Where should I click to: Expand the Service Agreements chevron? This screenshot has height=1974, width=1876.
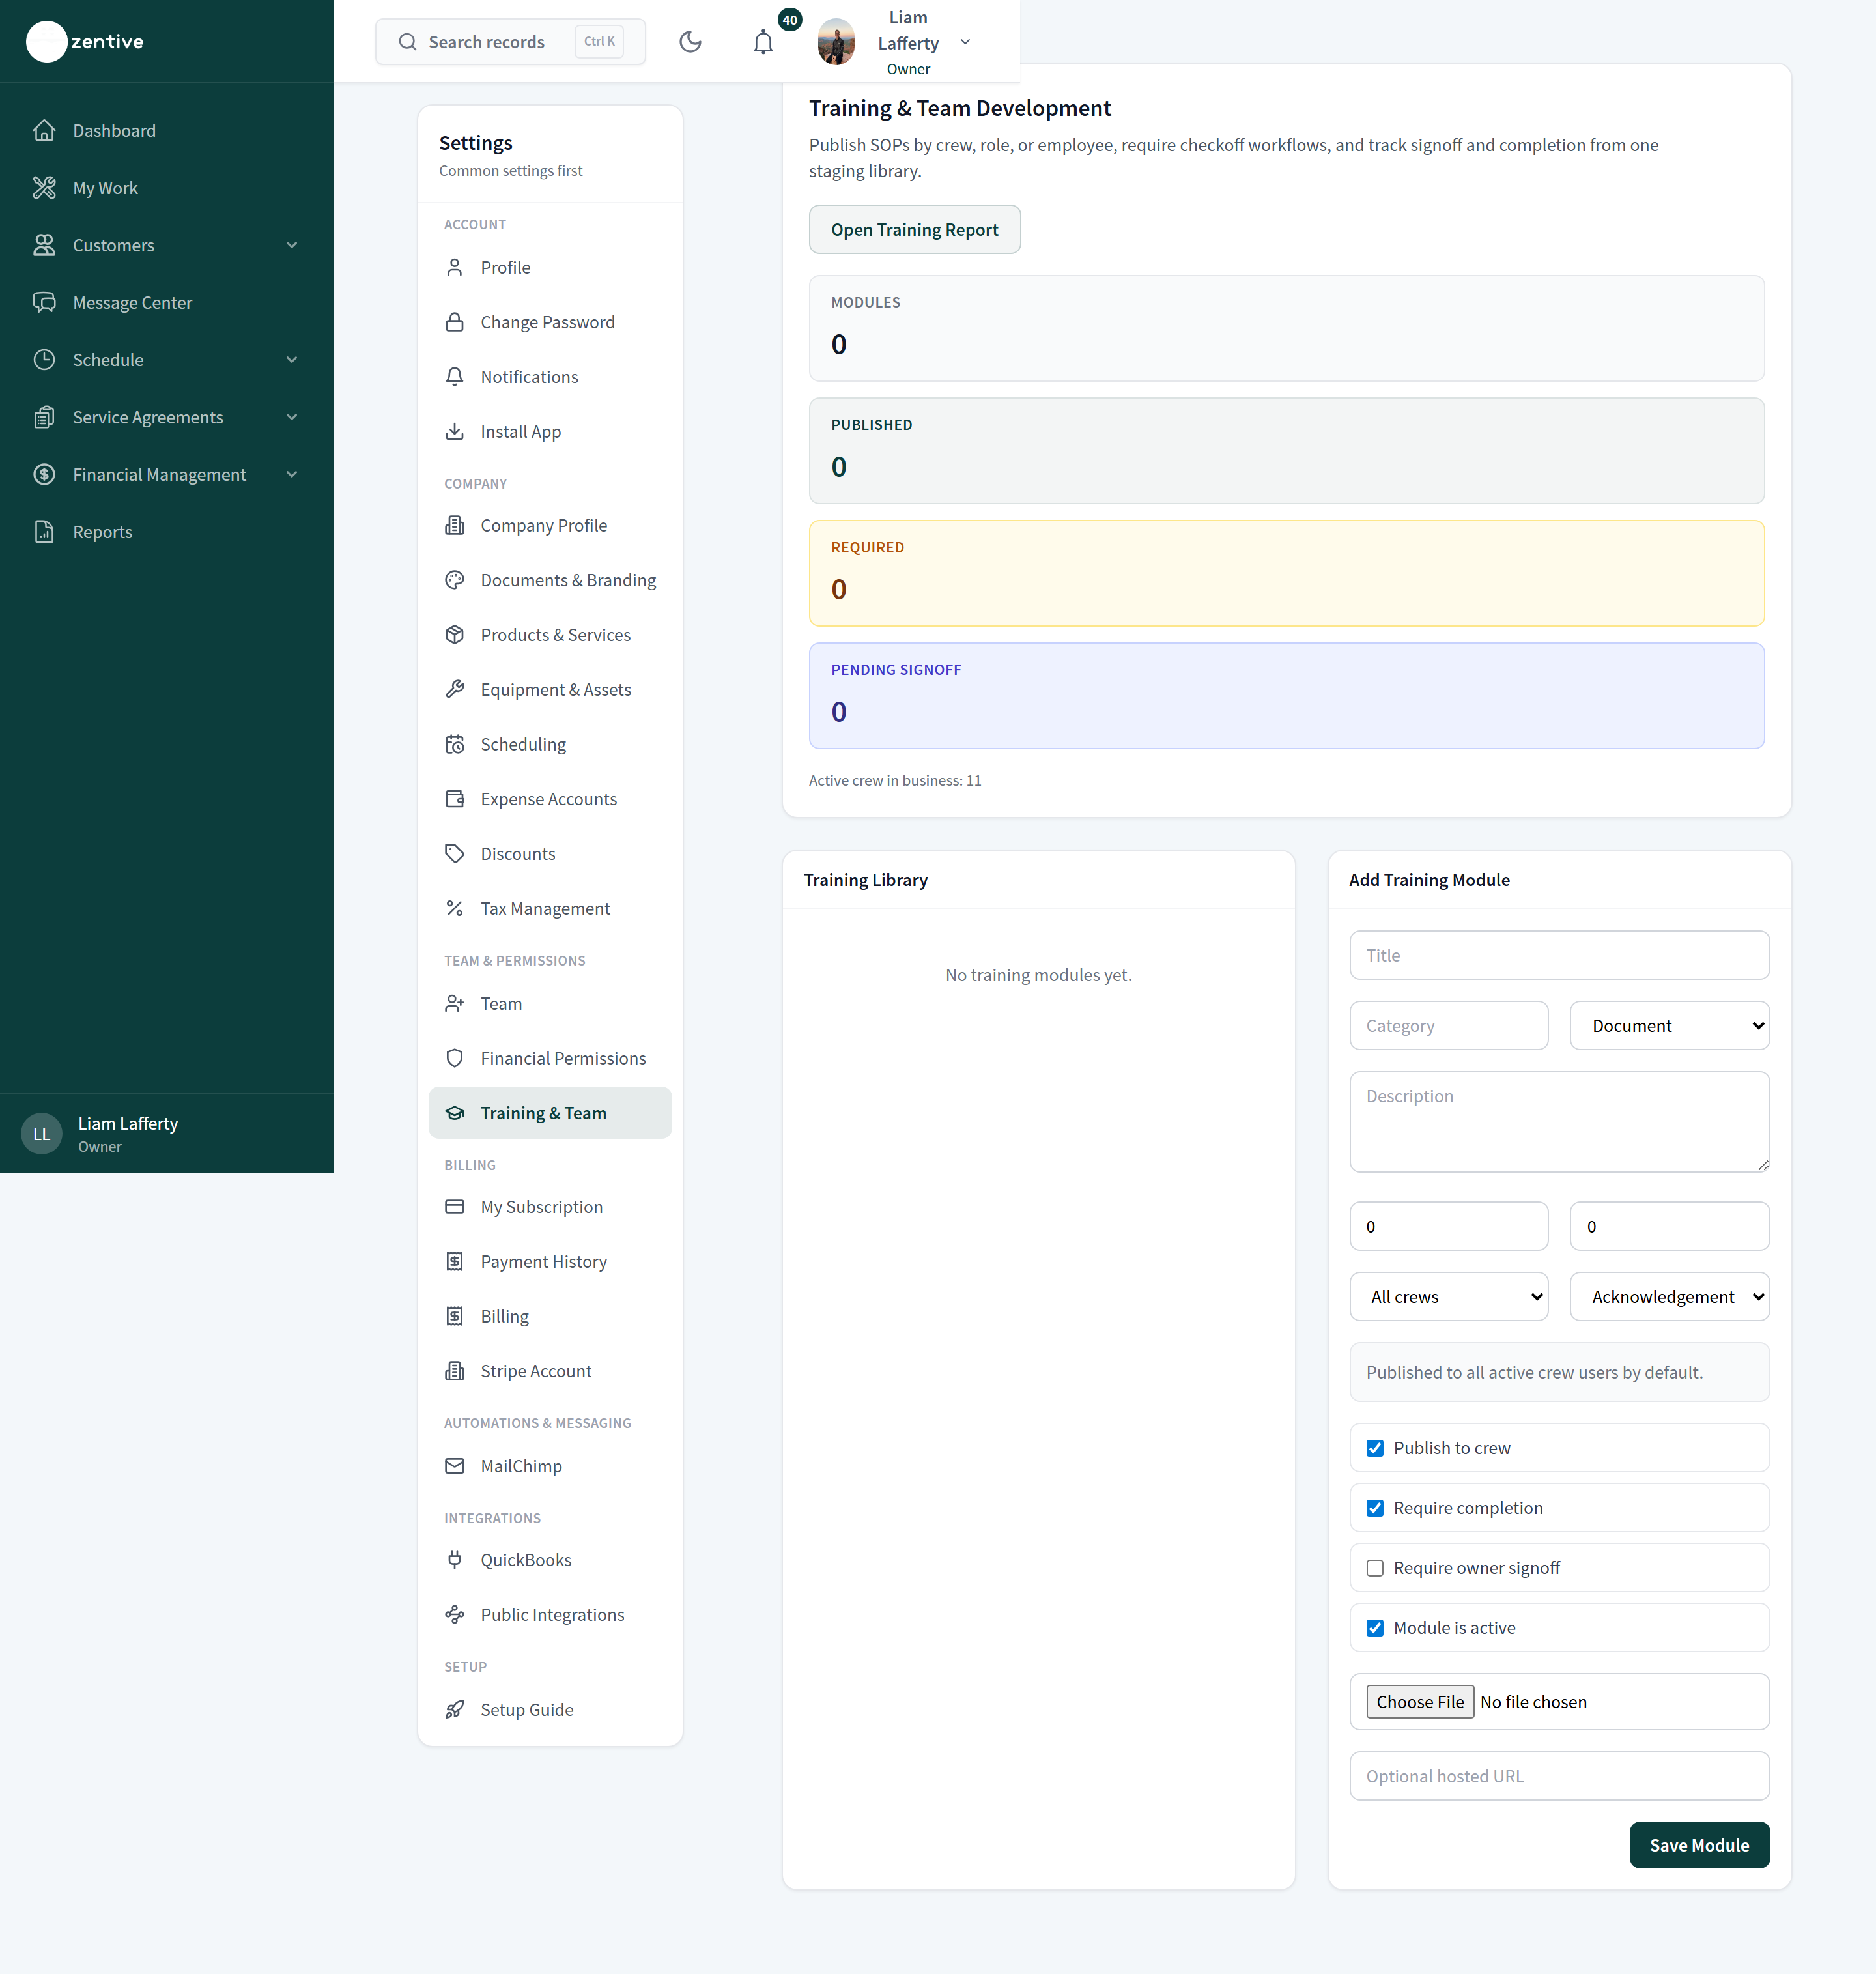pyautogui.click(x=292, y=417)
